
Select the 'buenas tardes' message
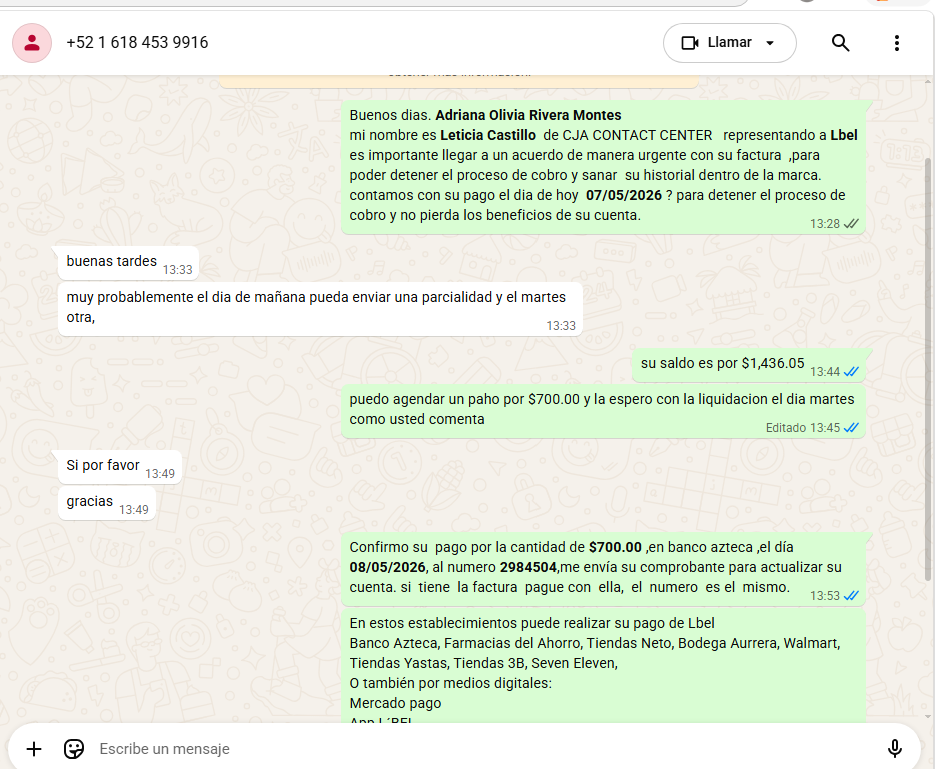point(129,263)
